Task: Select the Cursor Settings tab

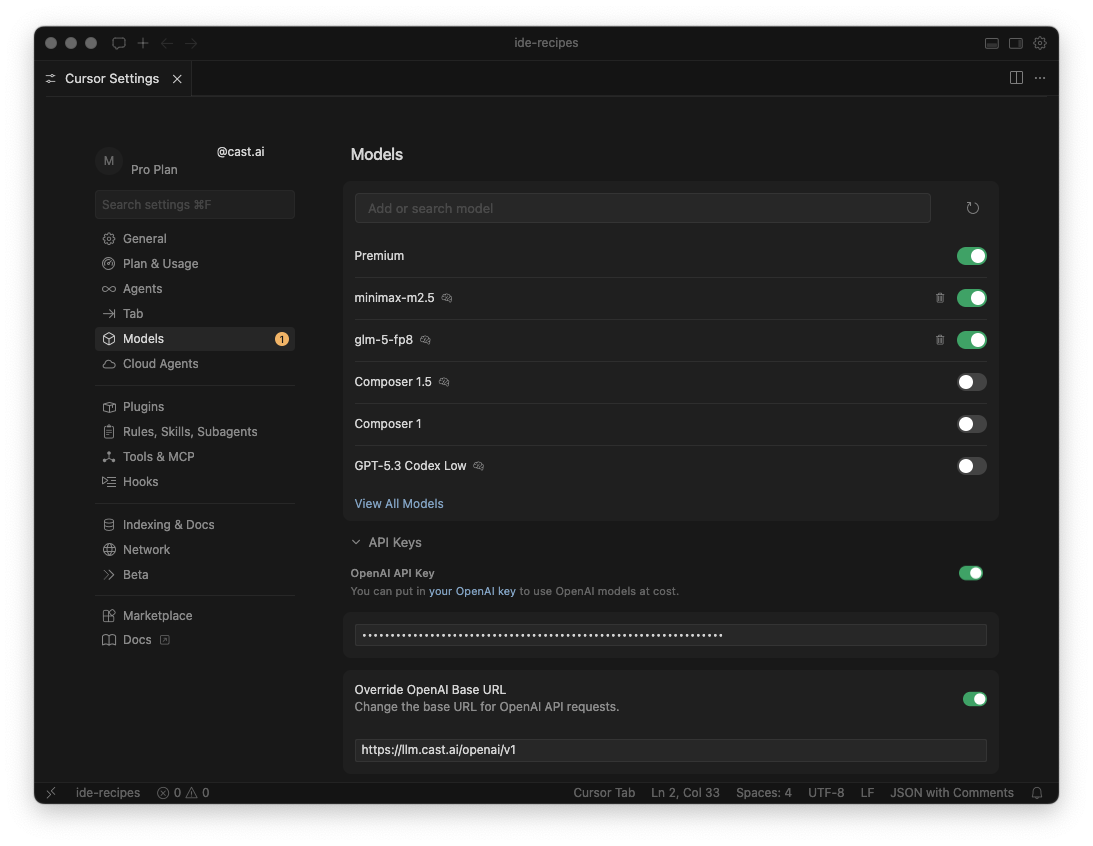Action: 112,79
